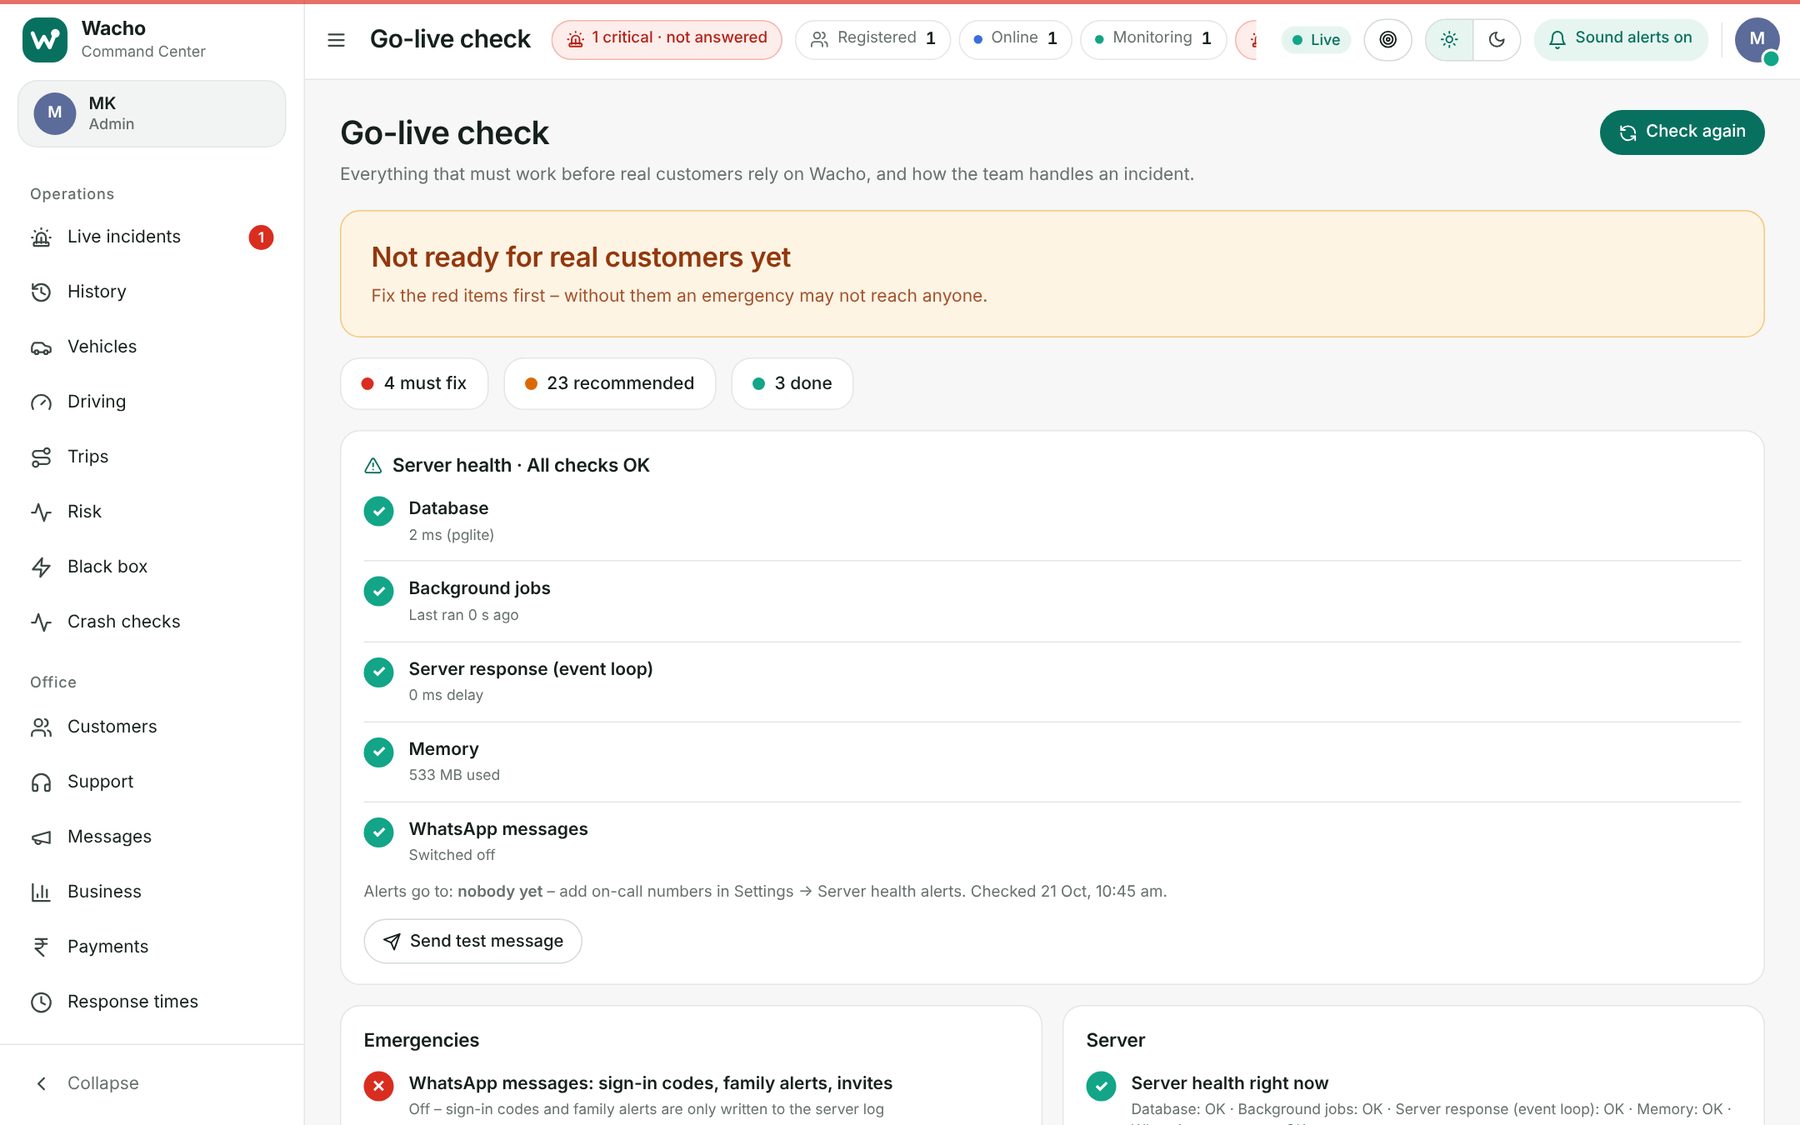1800x1125 pixels.
Task: Collapse the sidebar
Action: click(151, 1084)
